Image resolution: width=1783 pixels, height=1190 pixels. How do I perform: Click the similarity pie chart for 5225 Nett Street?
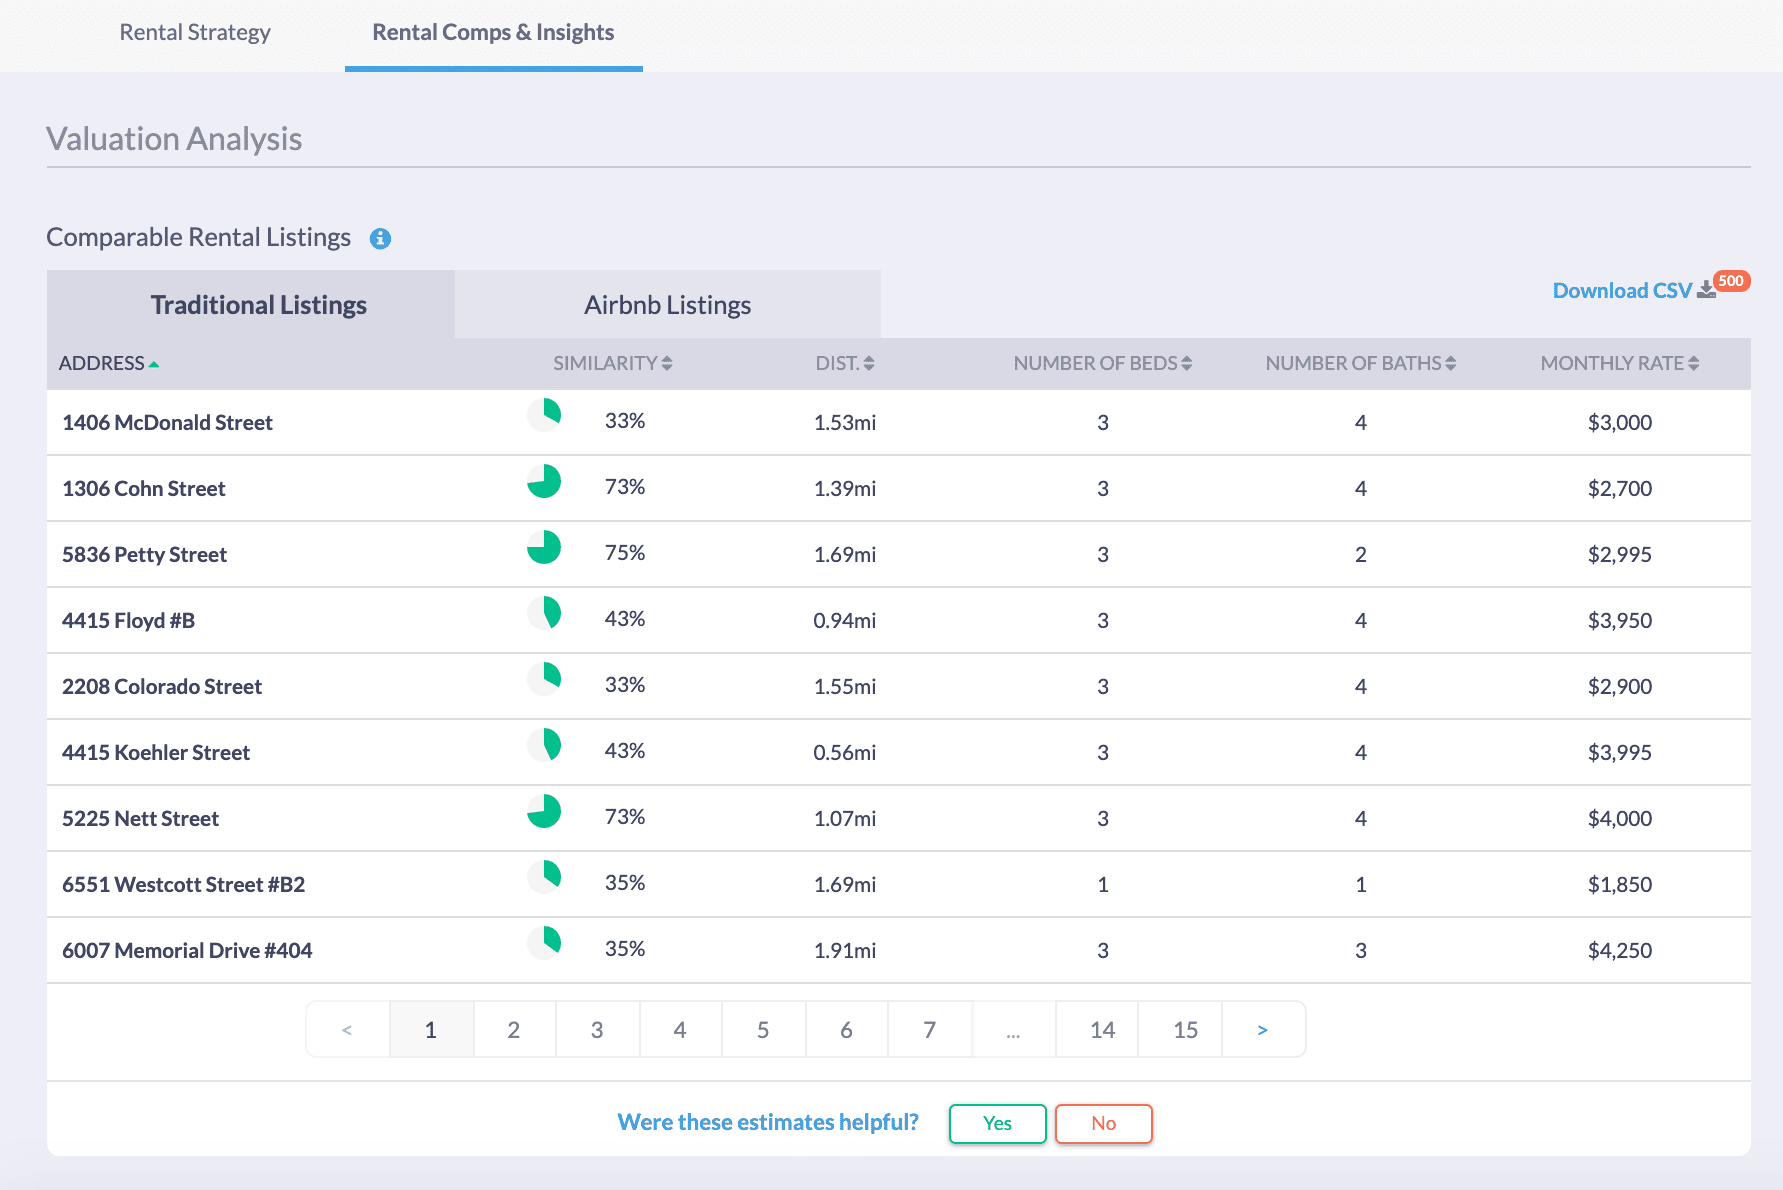(x=544, y=811)
